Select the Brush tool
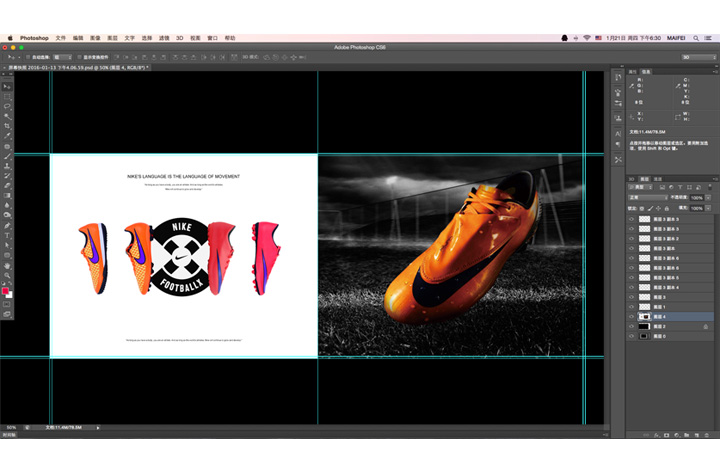This screenshot has width=720, height=471. point(7,157)
